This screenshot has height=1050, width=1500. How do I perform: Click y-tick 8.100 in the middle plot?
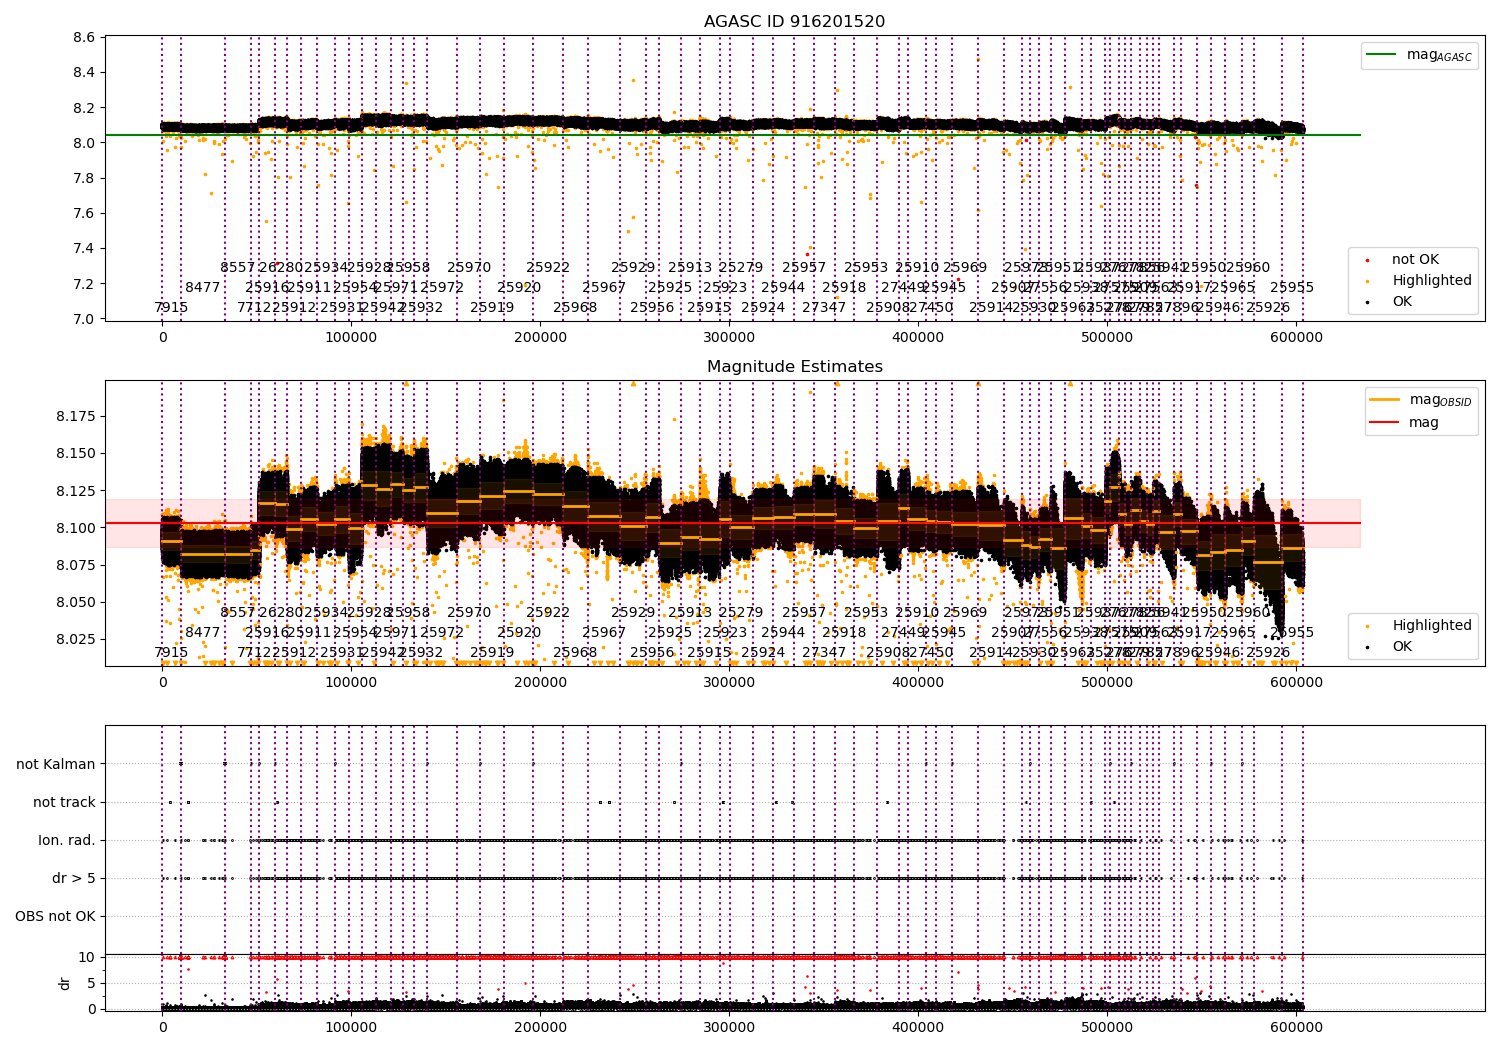(76, 528)
